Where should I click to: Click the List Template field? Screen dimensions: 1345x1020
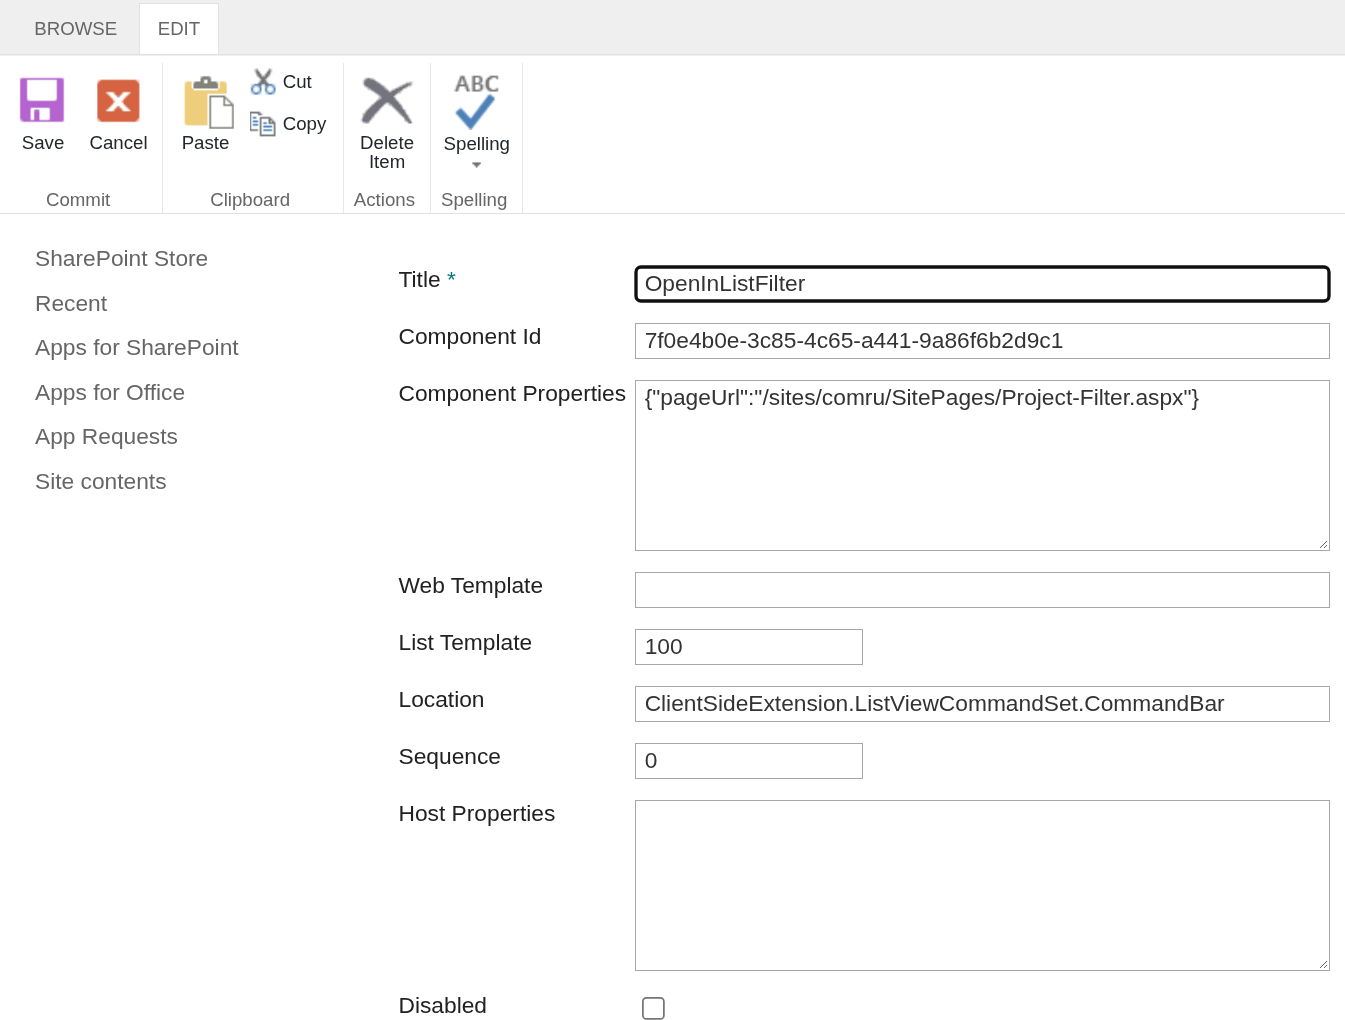(x=749, y=647)
